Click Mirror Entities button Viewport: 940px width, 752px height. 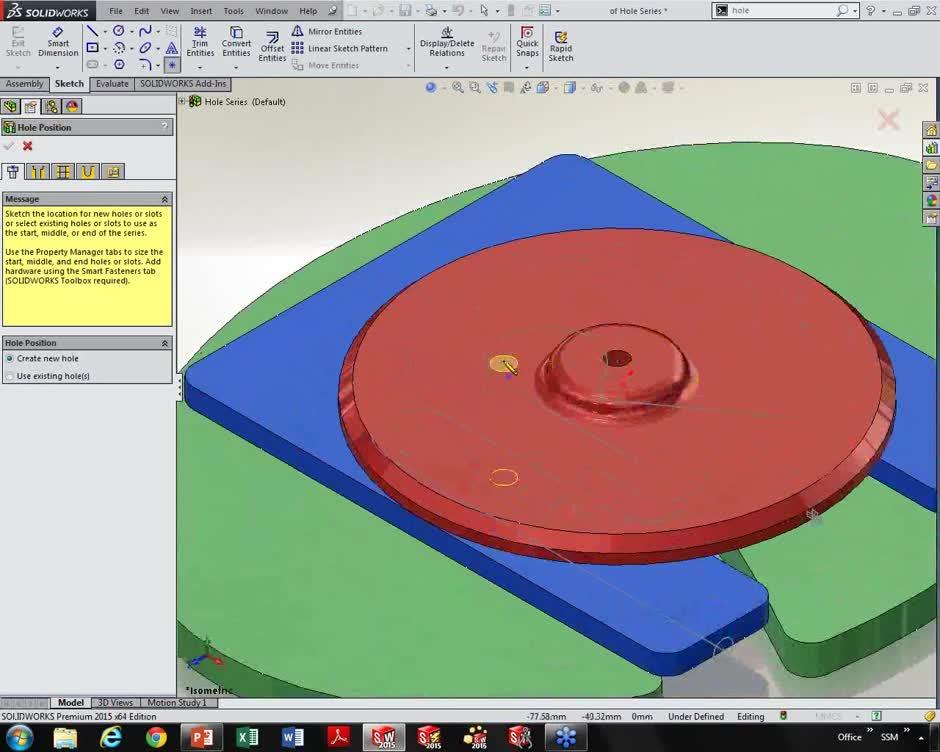click(327, 31)
